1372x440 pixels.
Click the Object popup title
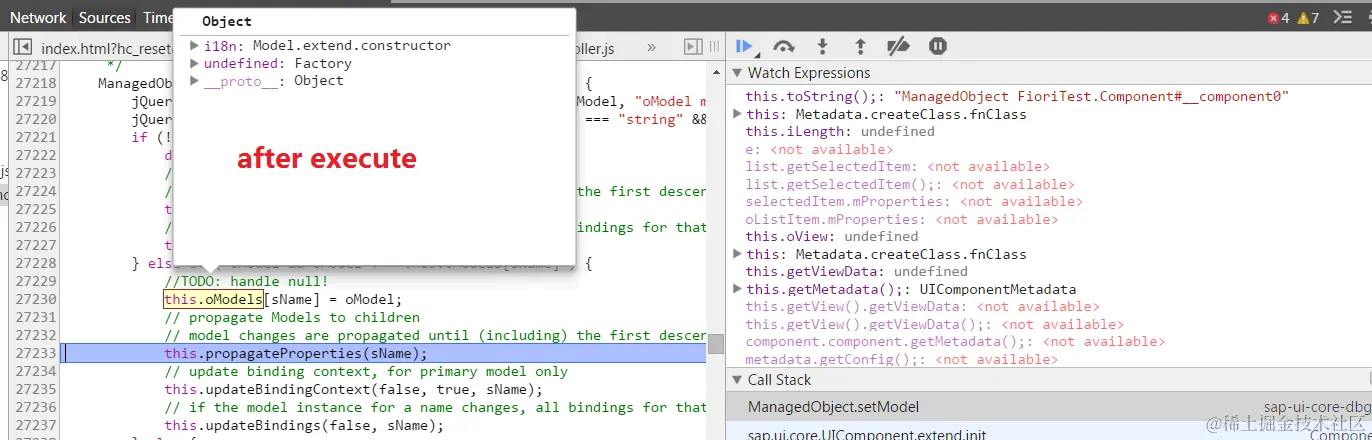pyautogui.click(x=227, y=21)
